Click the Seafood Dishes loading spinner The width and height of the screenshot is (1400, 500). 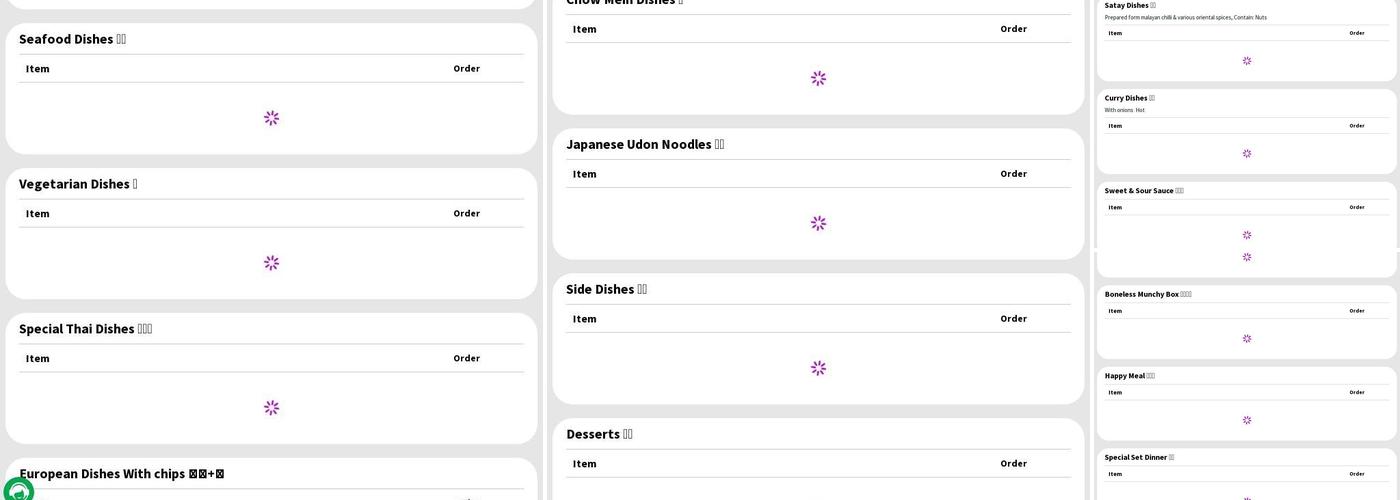coord(271,118)
